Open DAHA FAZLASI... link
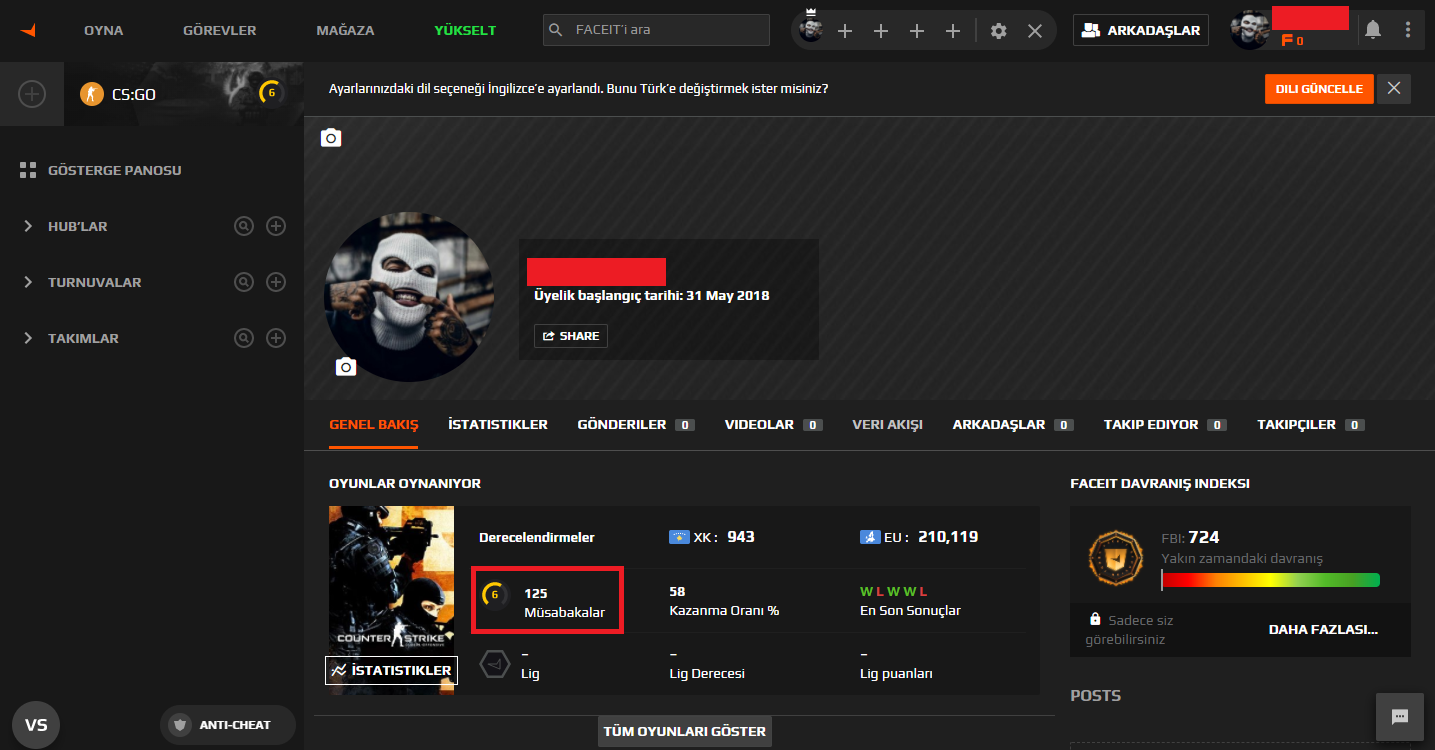 coord(1323,630)
